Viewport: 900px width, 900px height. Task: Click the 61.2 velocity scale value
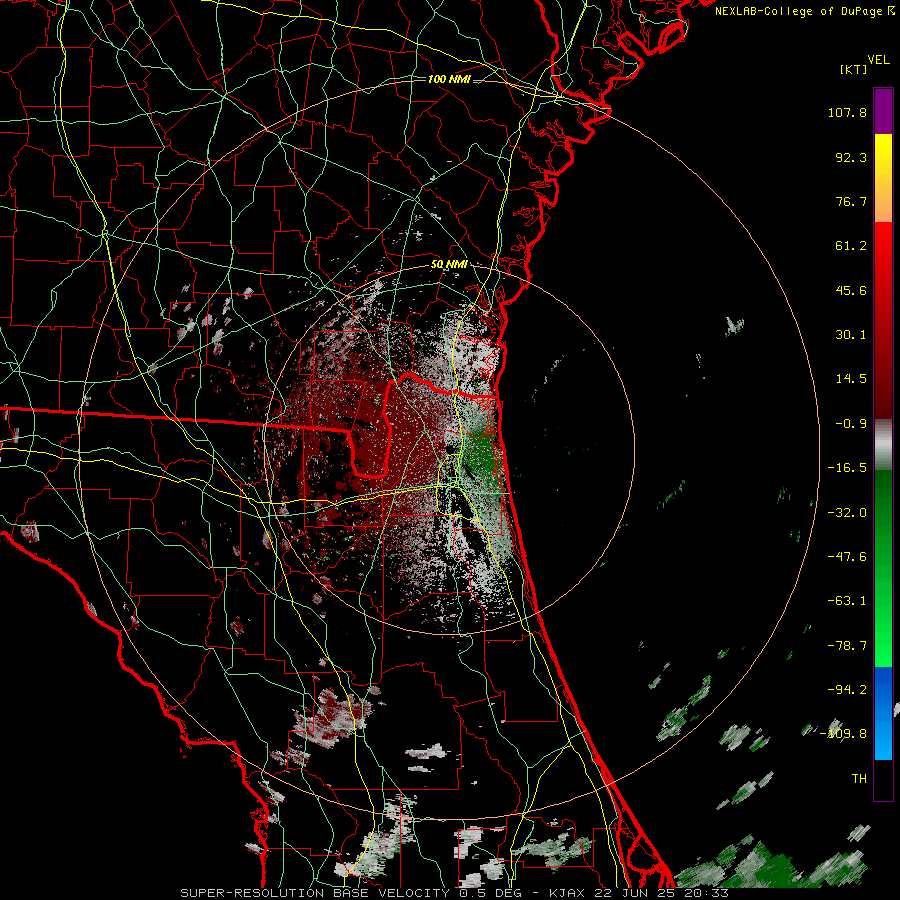(x=851, y=246)
